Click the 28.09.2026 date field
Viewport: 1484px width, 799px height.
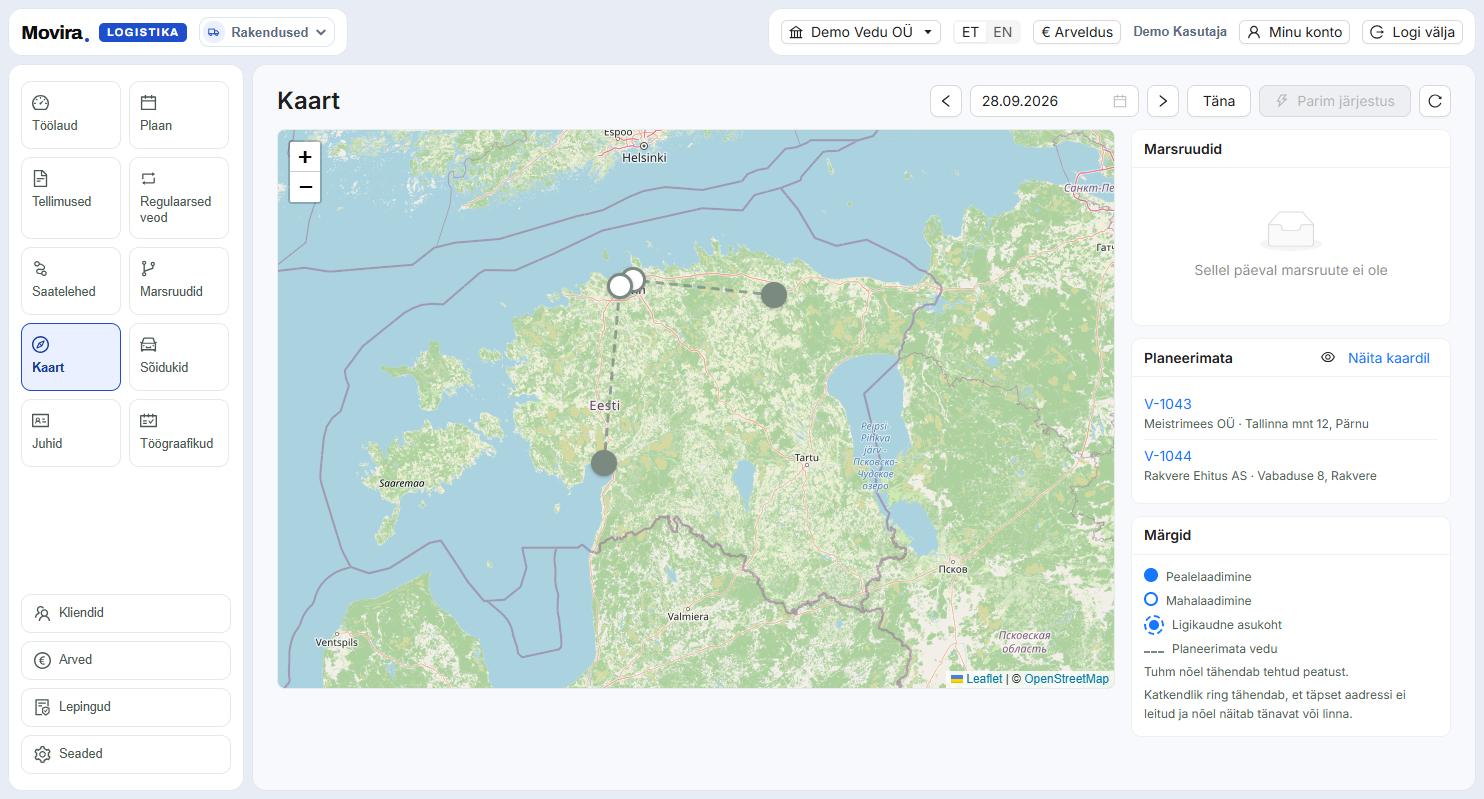click(1054, 101)
